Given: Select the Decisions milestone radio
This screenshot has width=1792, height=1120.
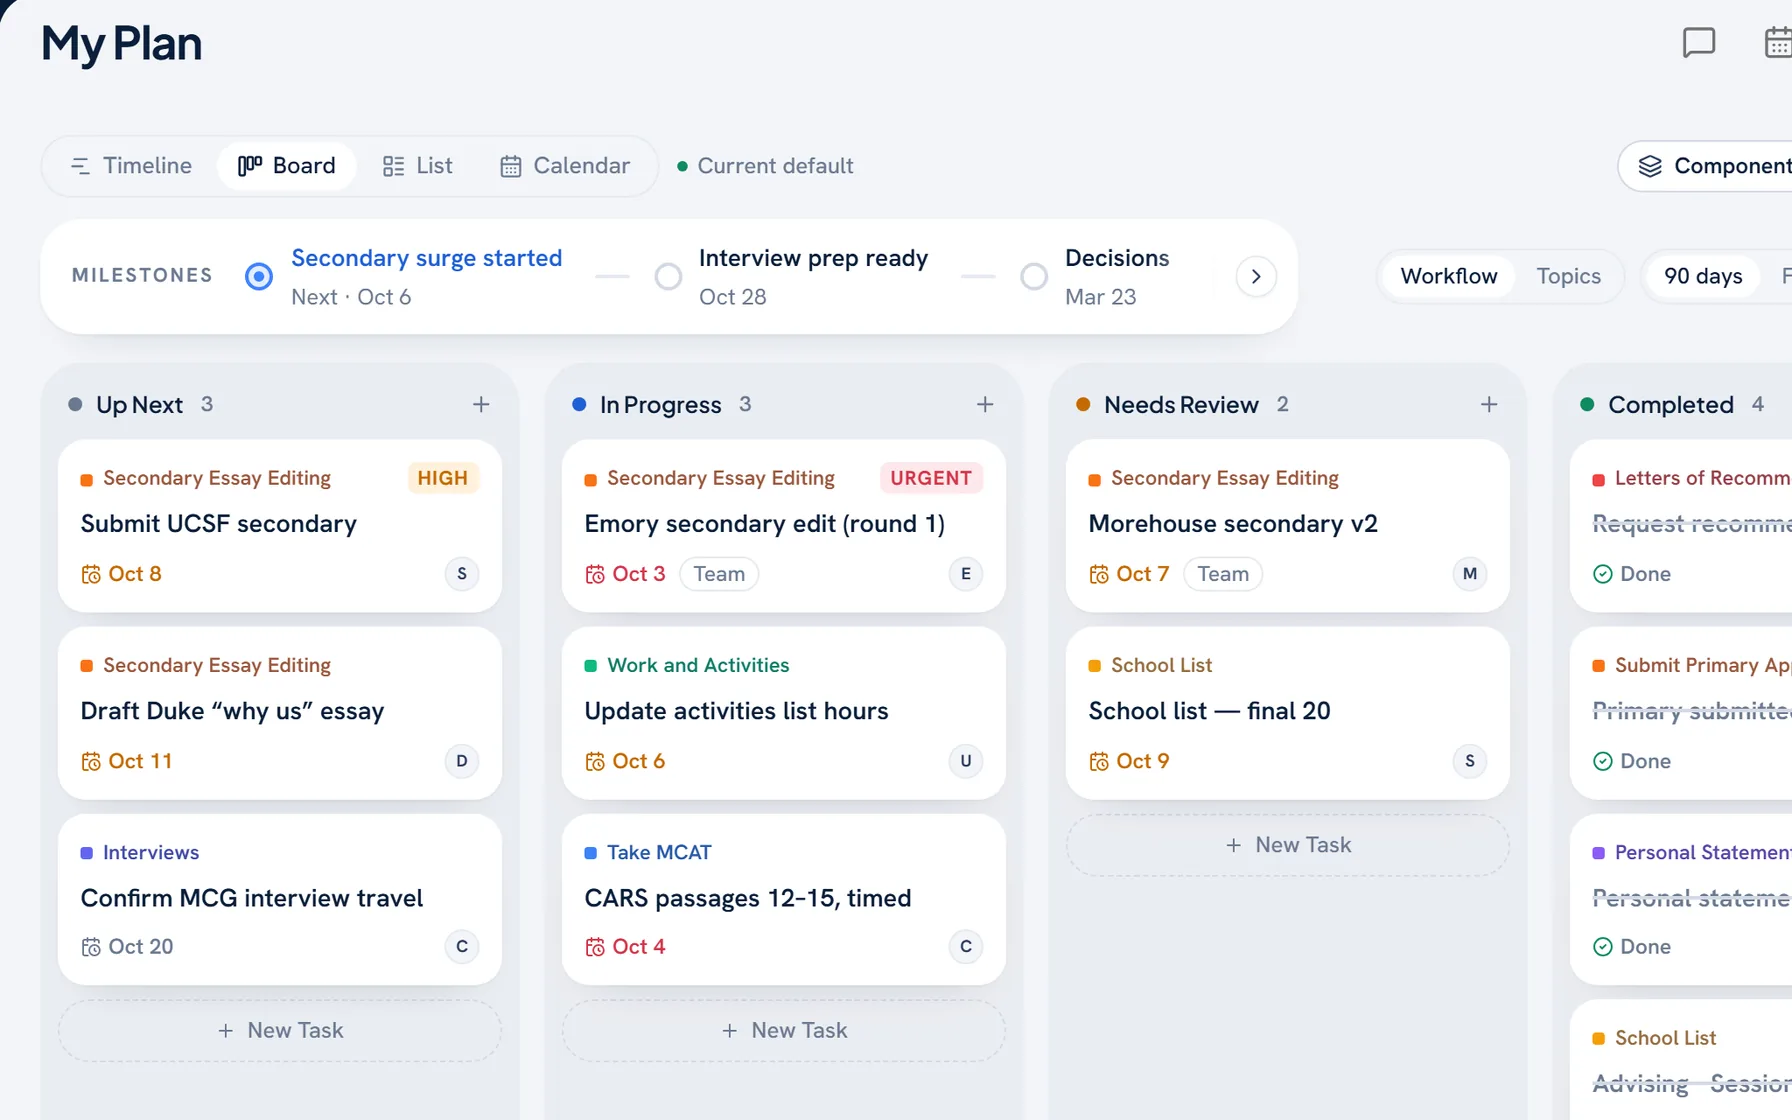Looking at the screenshot, I should click(1034, 276).
